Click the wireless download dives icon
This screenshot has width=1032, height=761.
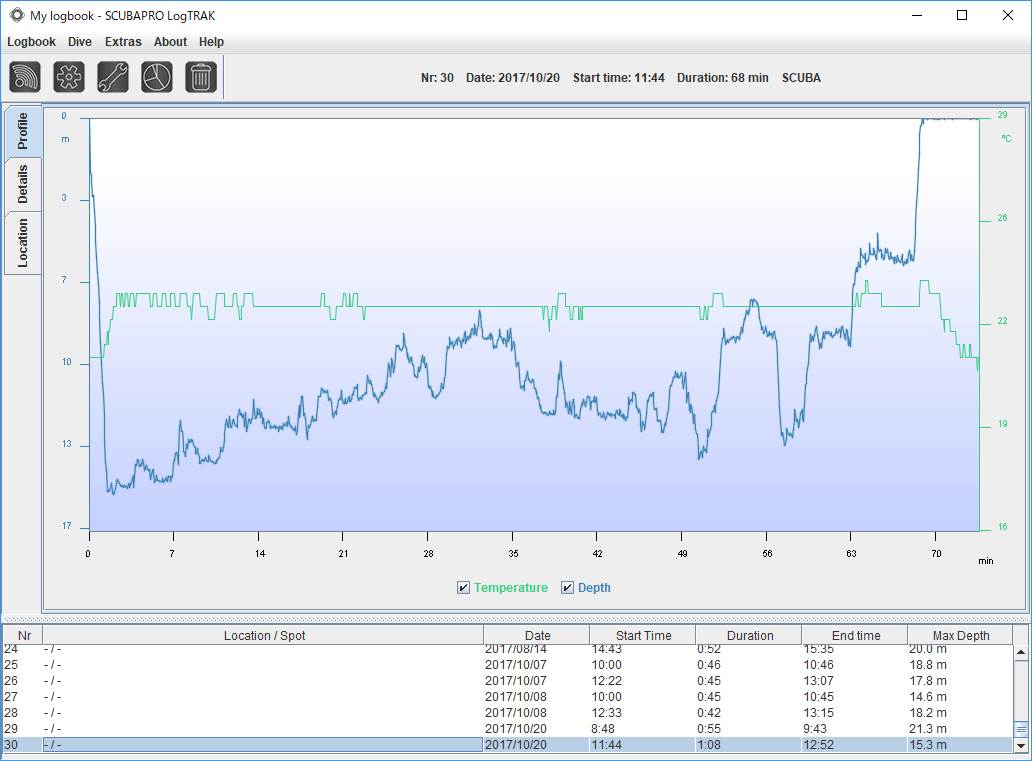tap(25, 77)
